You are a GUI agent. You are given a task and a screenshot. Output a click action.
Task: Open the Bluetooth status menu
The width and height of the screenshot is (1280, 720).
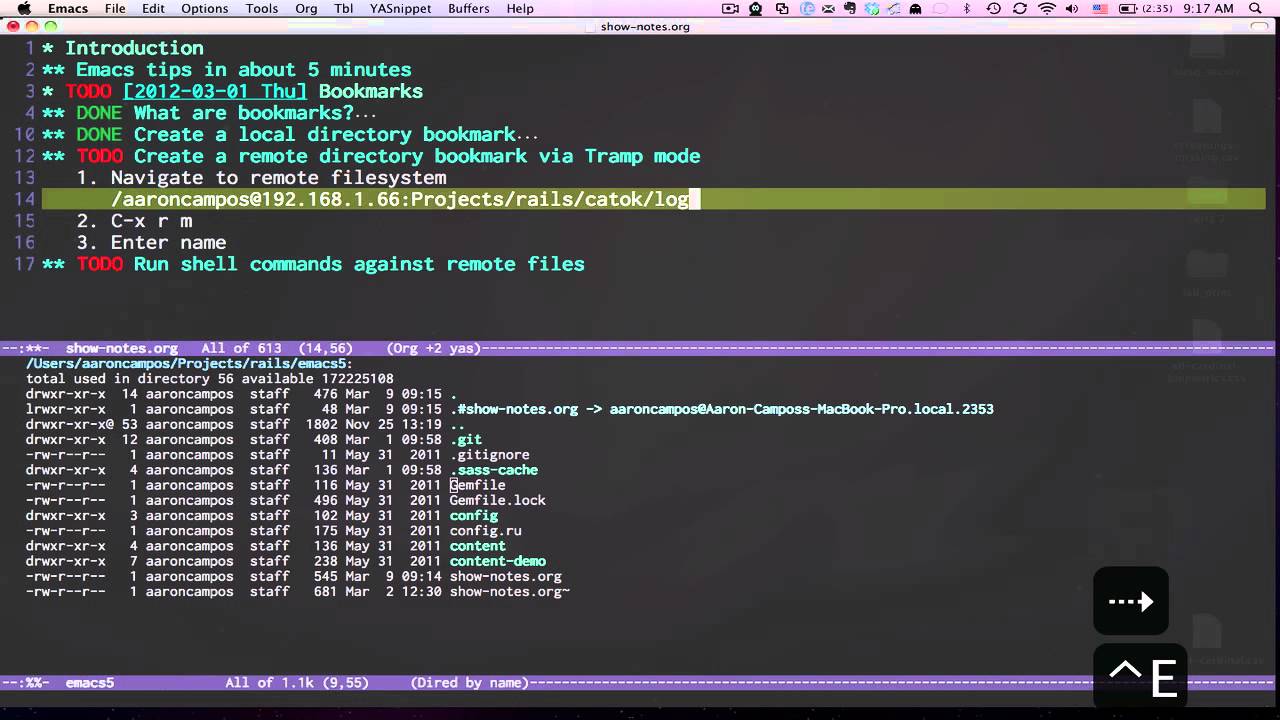(967, 8)
